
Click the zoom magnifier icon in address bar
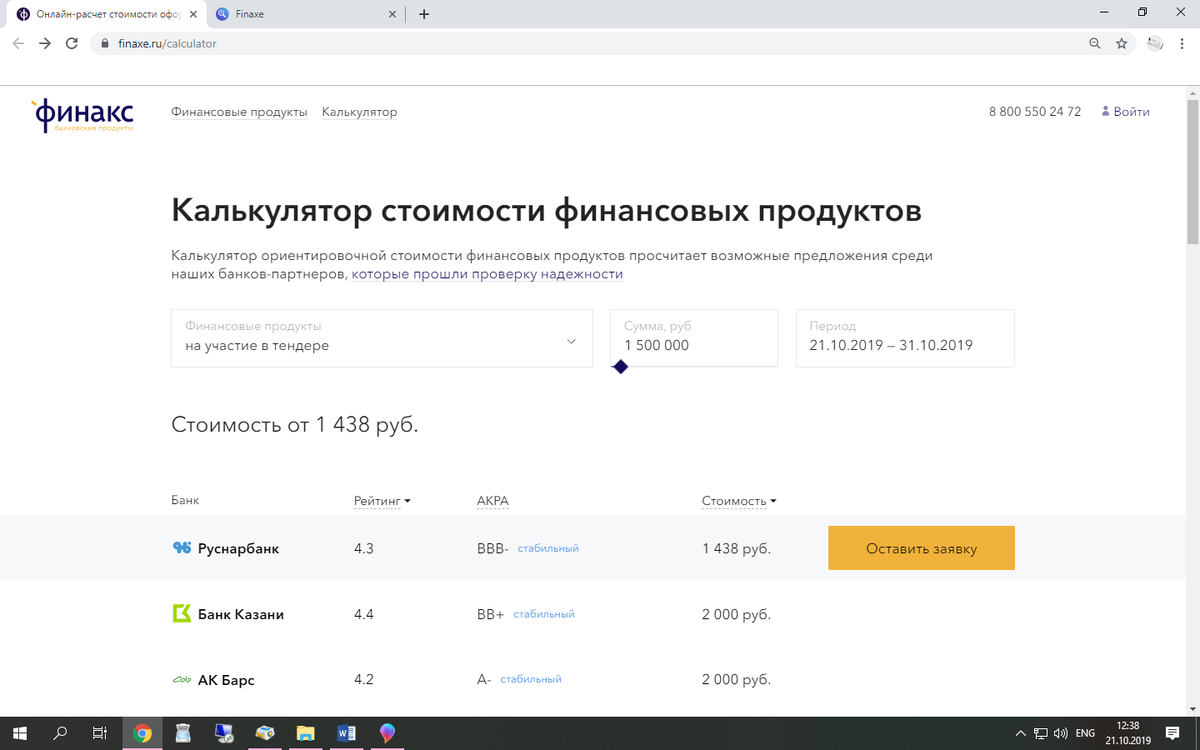pos(1095,43)
